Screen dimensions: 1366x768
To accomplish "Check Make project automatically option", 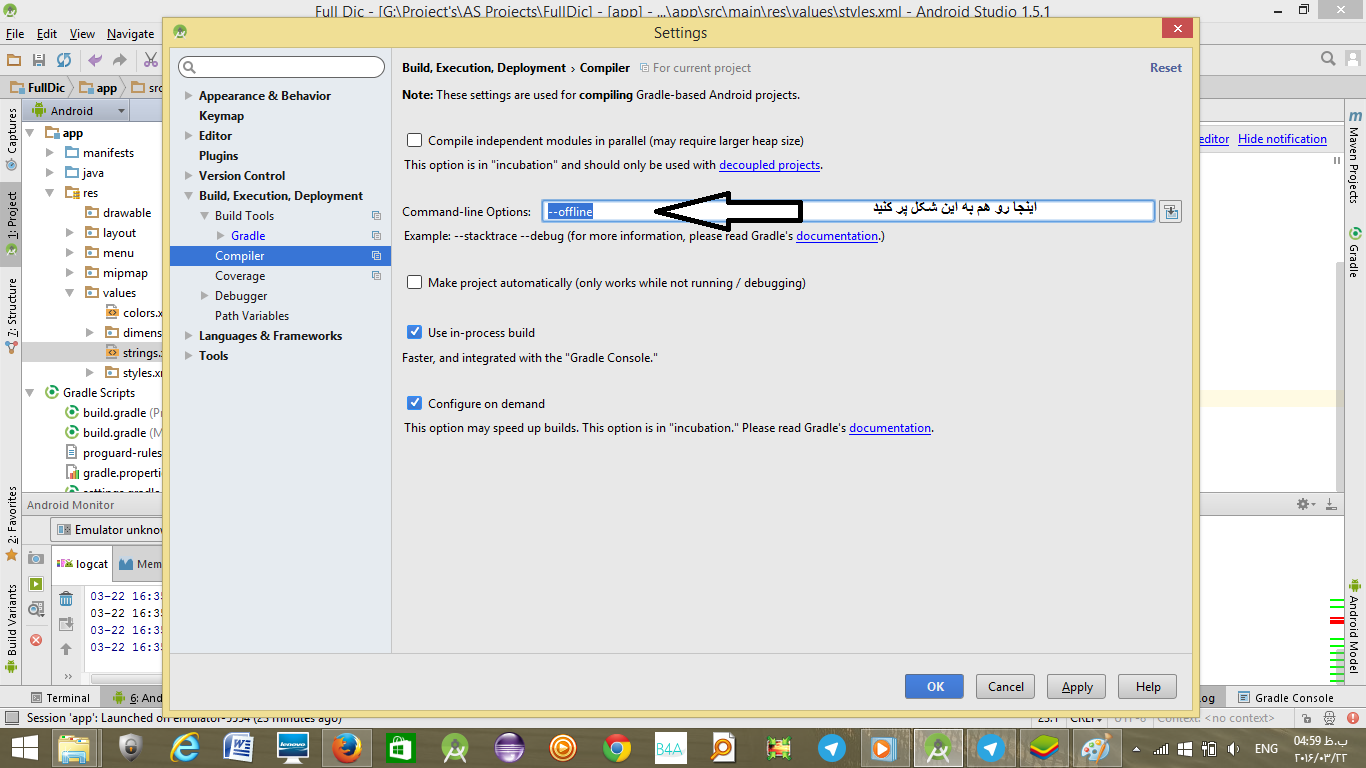I will [414, 283].
